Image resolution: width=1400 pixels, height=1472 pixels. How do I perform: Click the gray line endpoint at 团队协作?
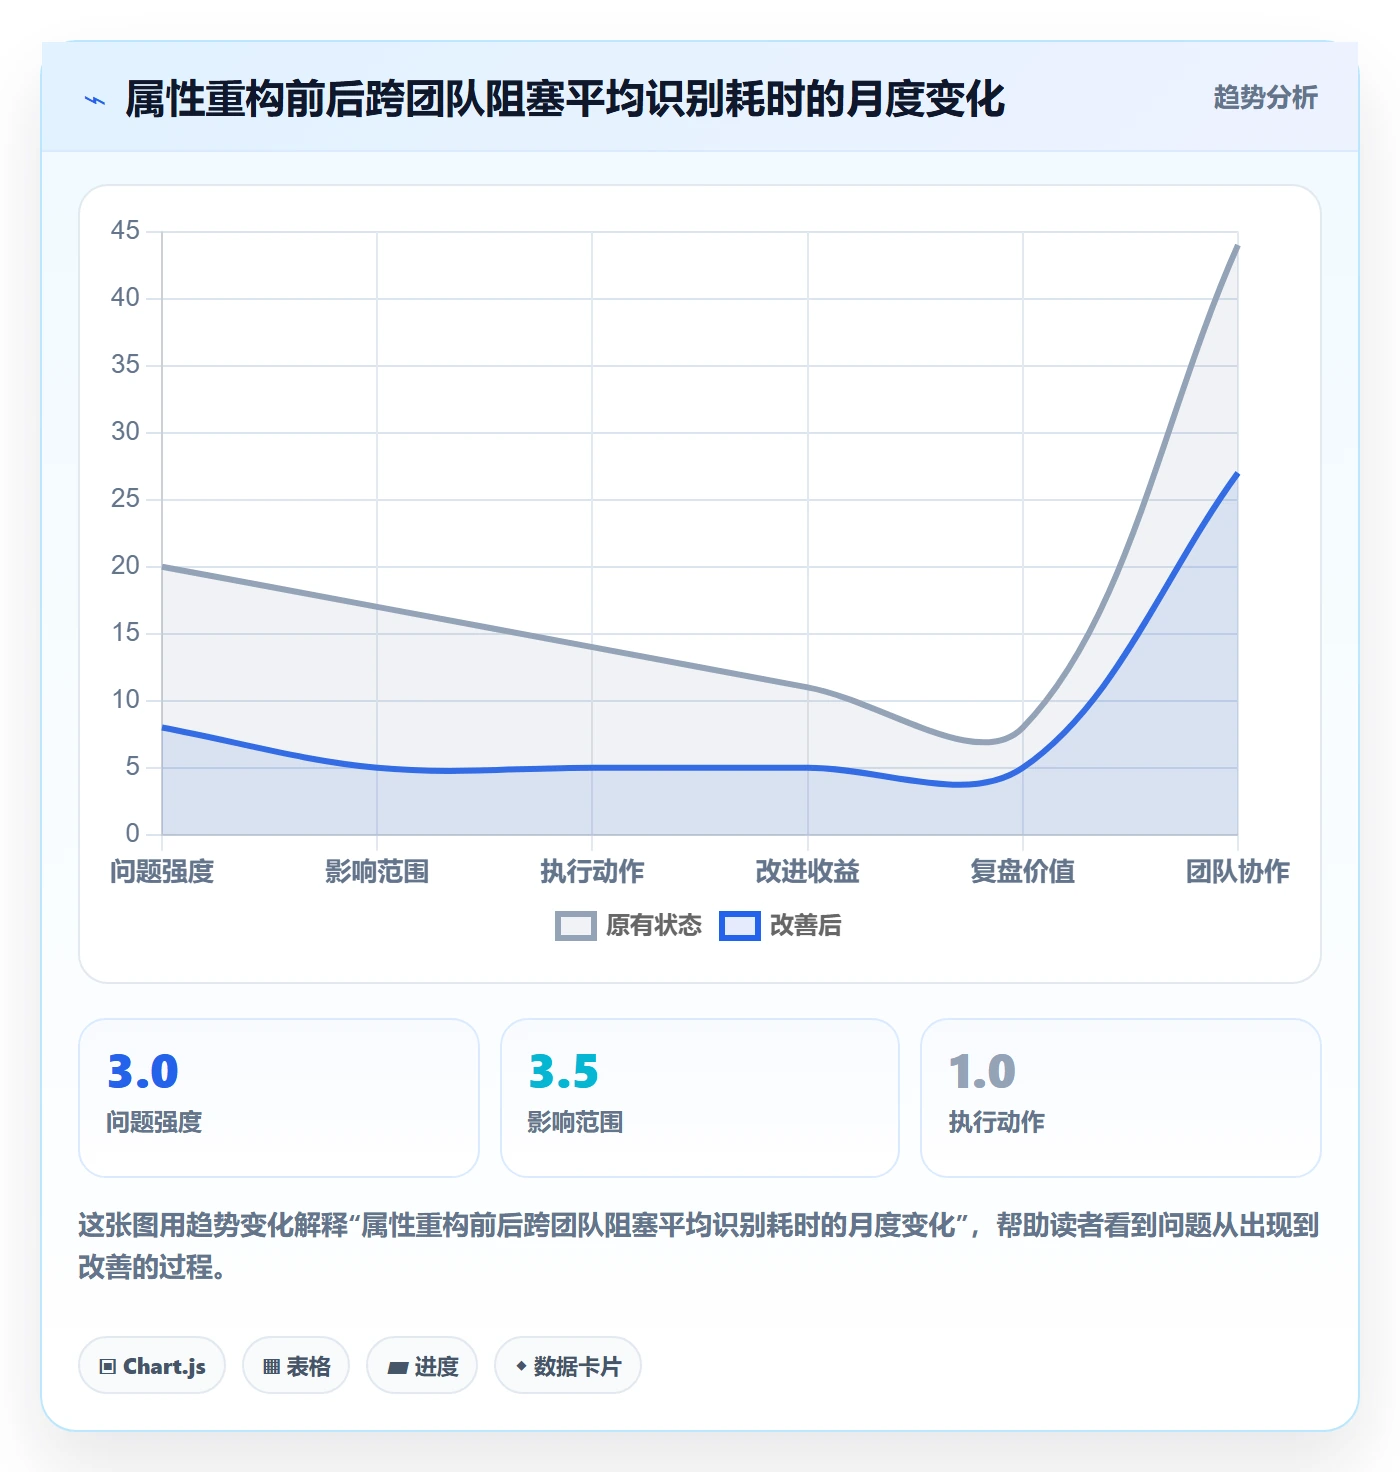1237,246
